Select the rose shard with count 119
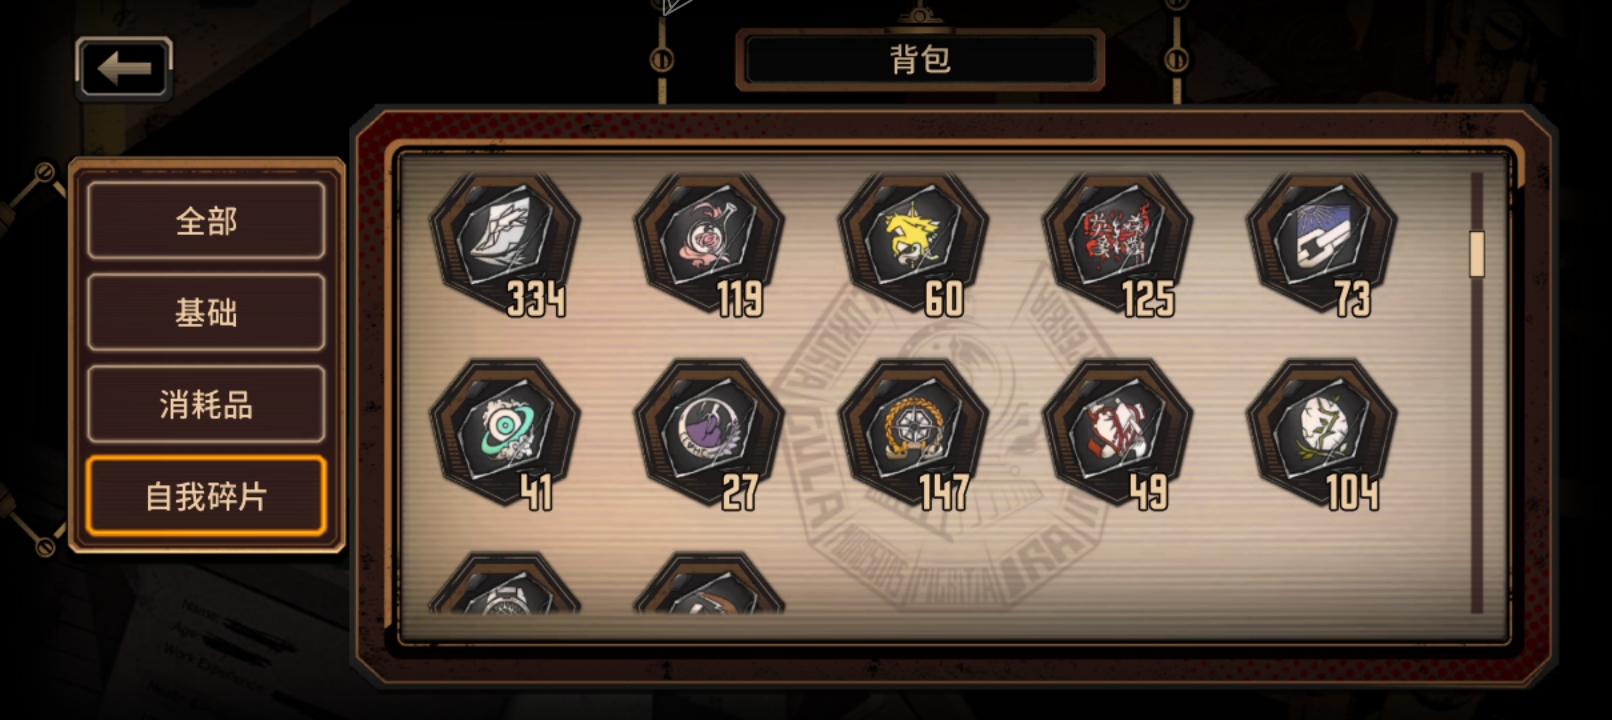Screen dimensions: 1612x720 click(709, 245)
